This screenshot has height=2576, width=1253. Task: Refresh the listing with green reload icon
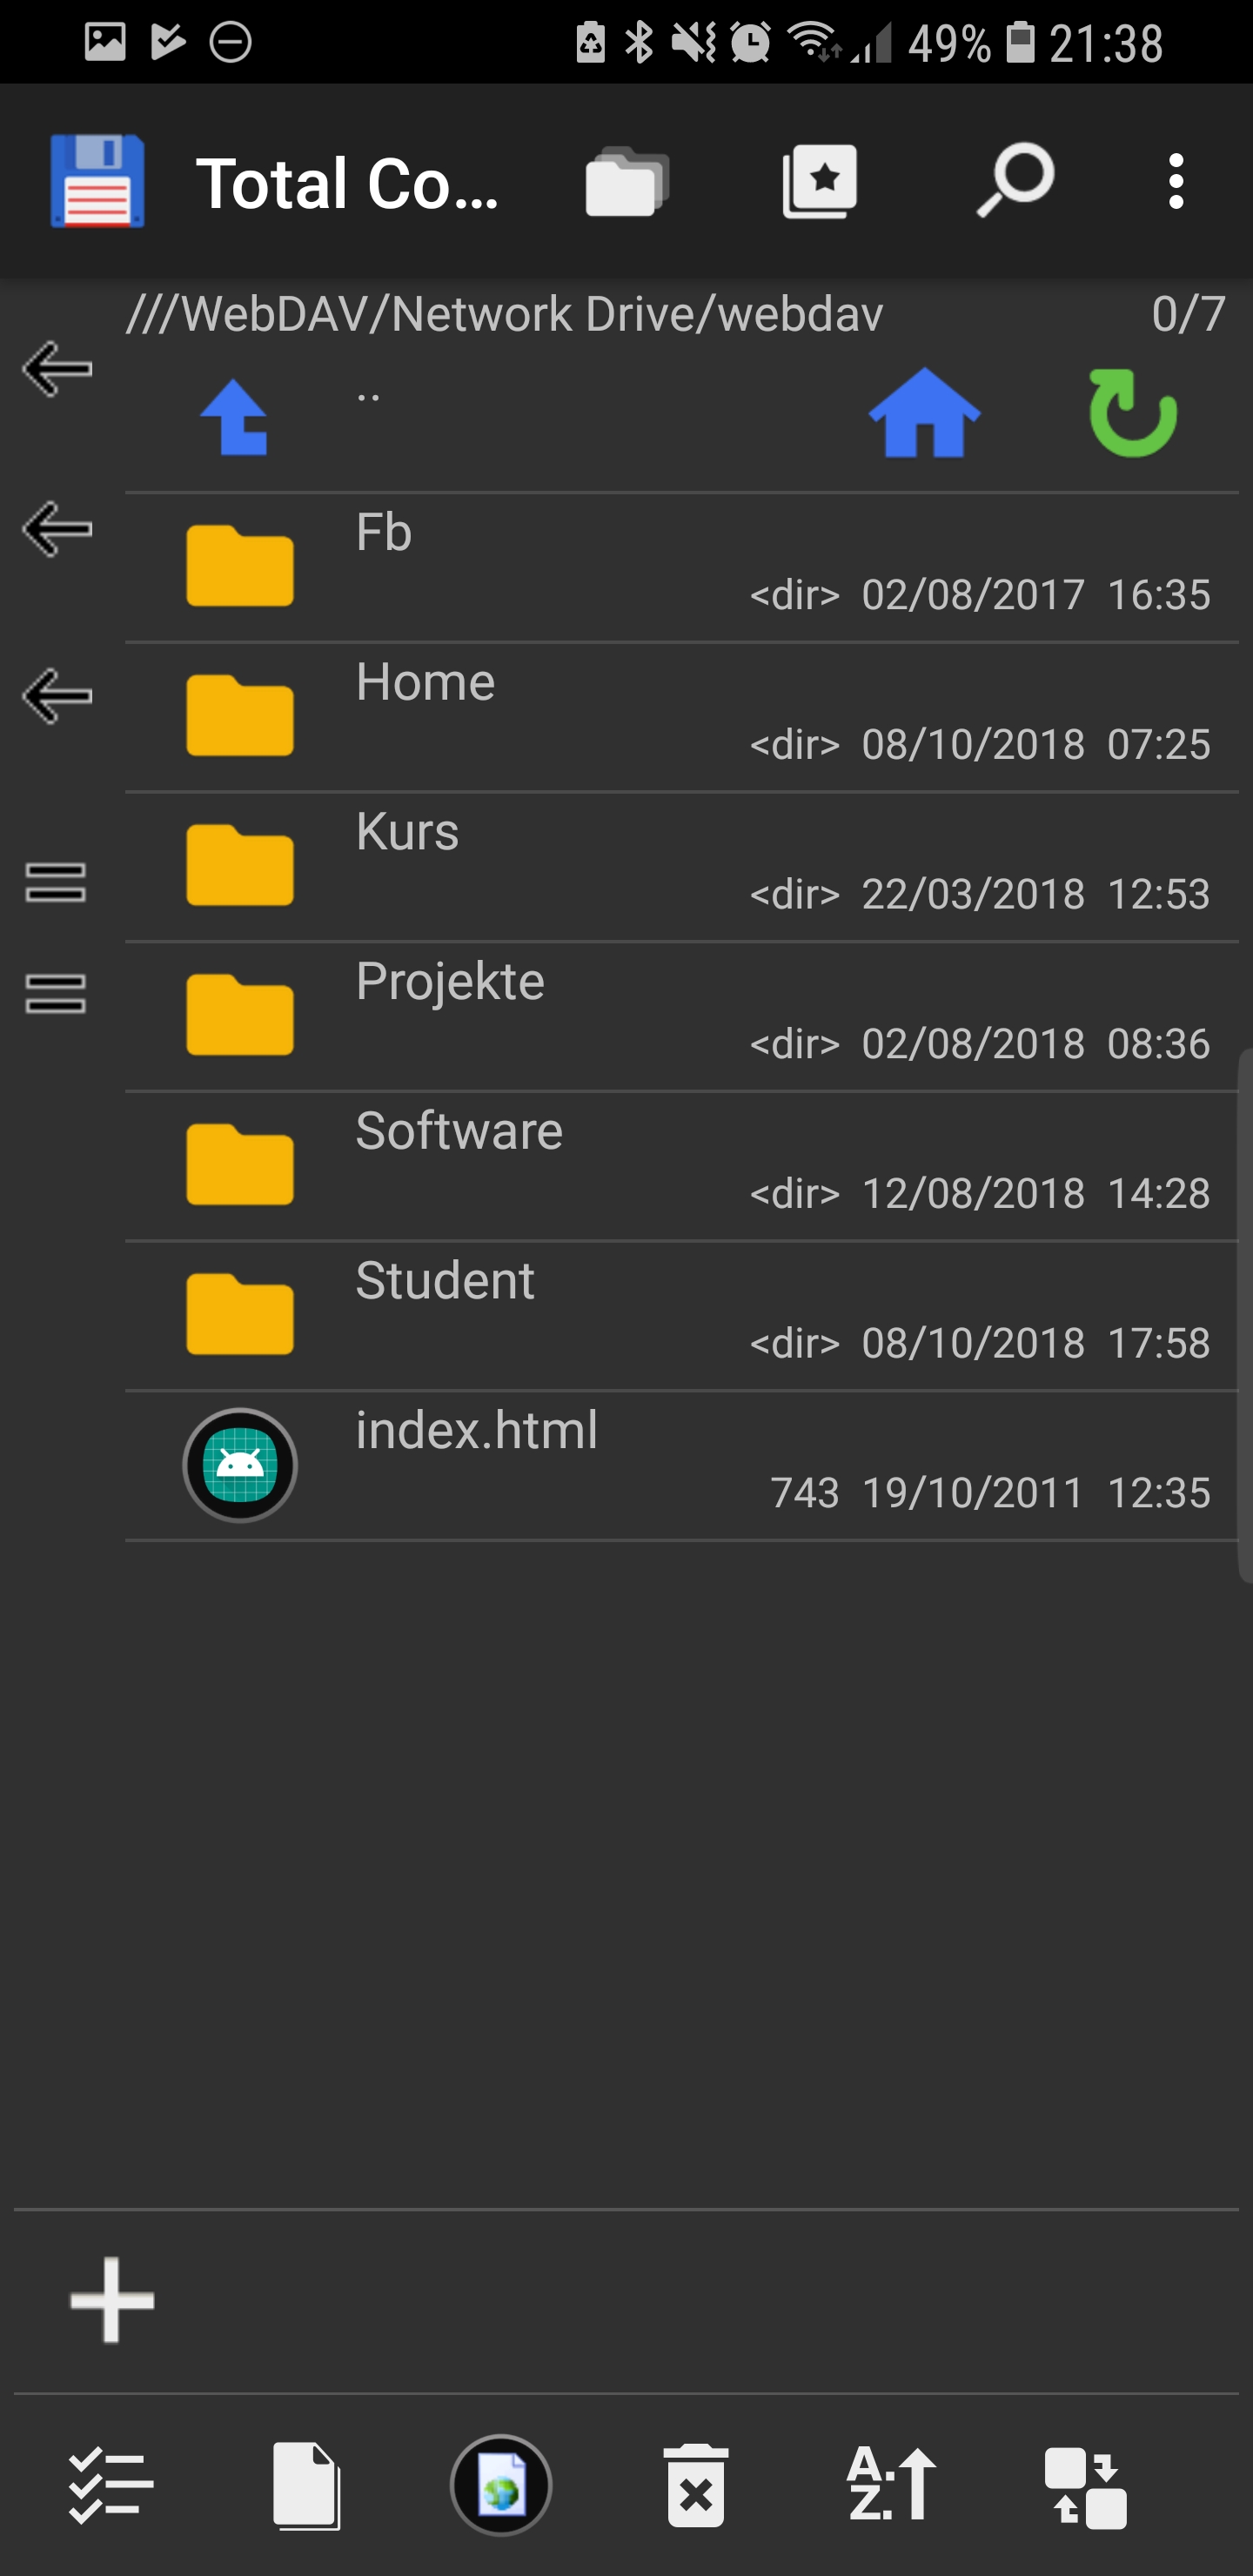[1132, 414]
